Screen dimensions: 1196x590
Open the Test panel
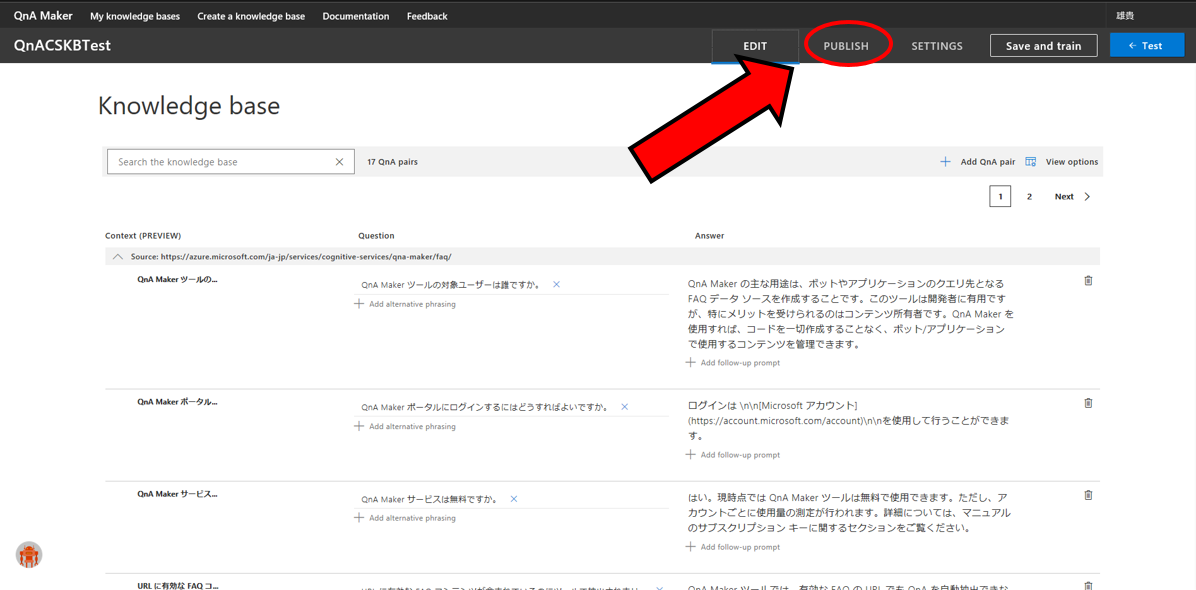tap(1146, 46)
